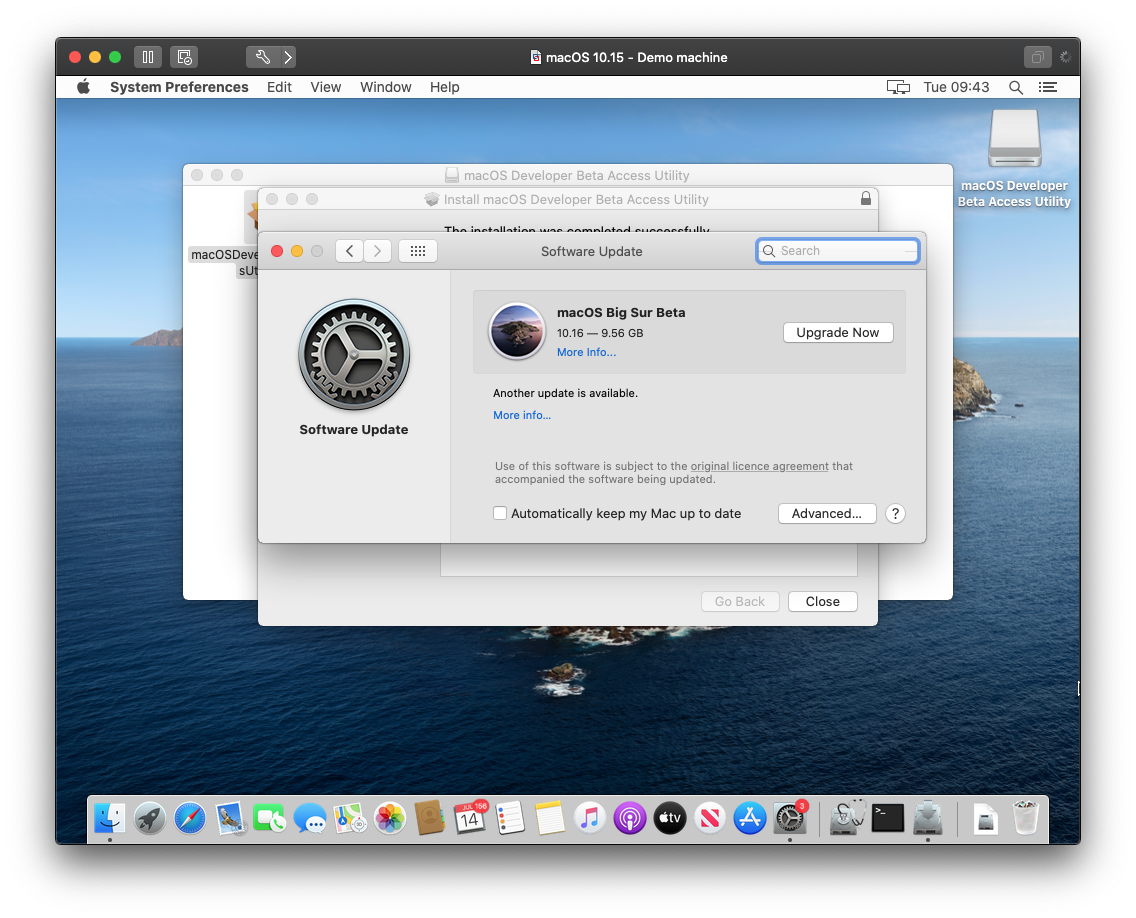Viewport: 1136px width, 918px height.
Task: Open the Window menu
Action: [385, 87]
